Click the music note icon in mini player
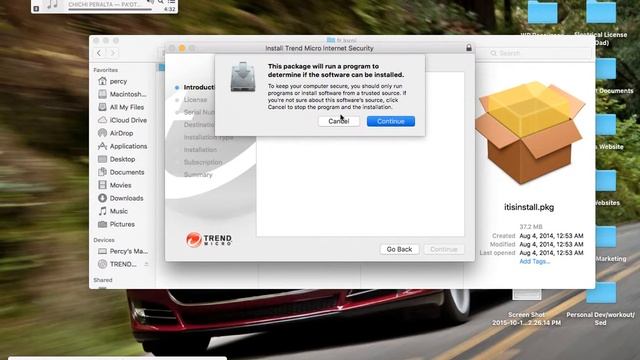The width and height of the screenshot is (640, 360). [x=53, y=4]
